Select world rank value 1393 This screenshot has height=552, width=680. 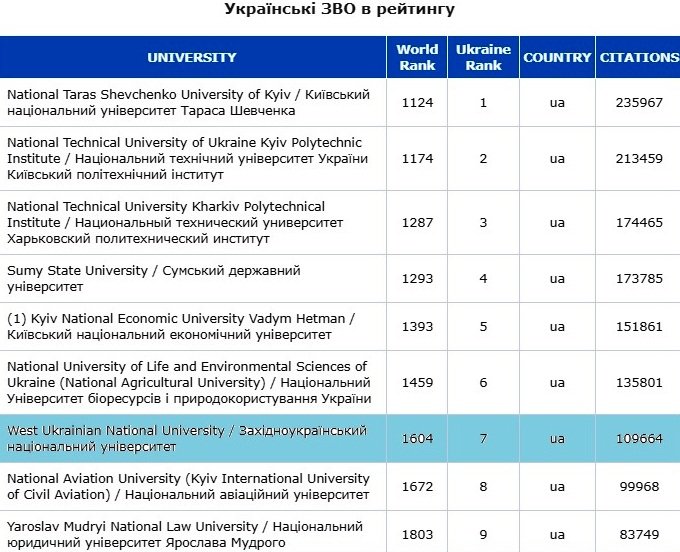[417, 327]
